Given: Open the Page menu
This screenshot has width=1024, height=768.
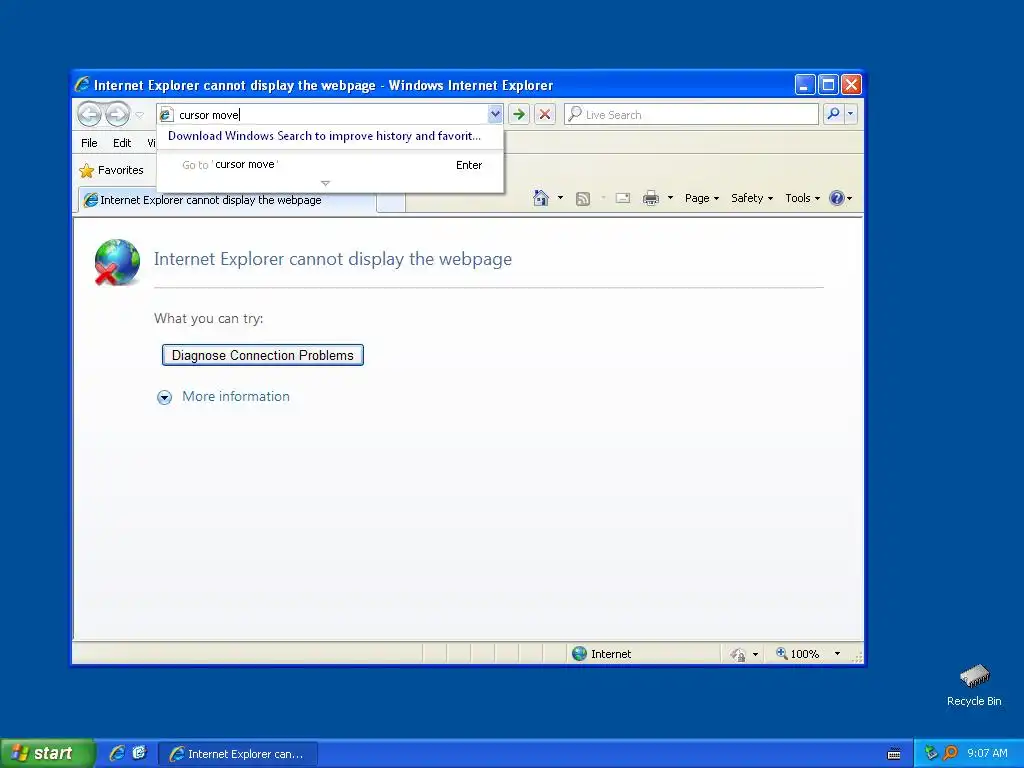Looking at the screenshot, I should (x=701, y=198).
